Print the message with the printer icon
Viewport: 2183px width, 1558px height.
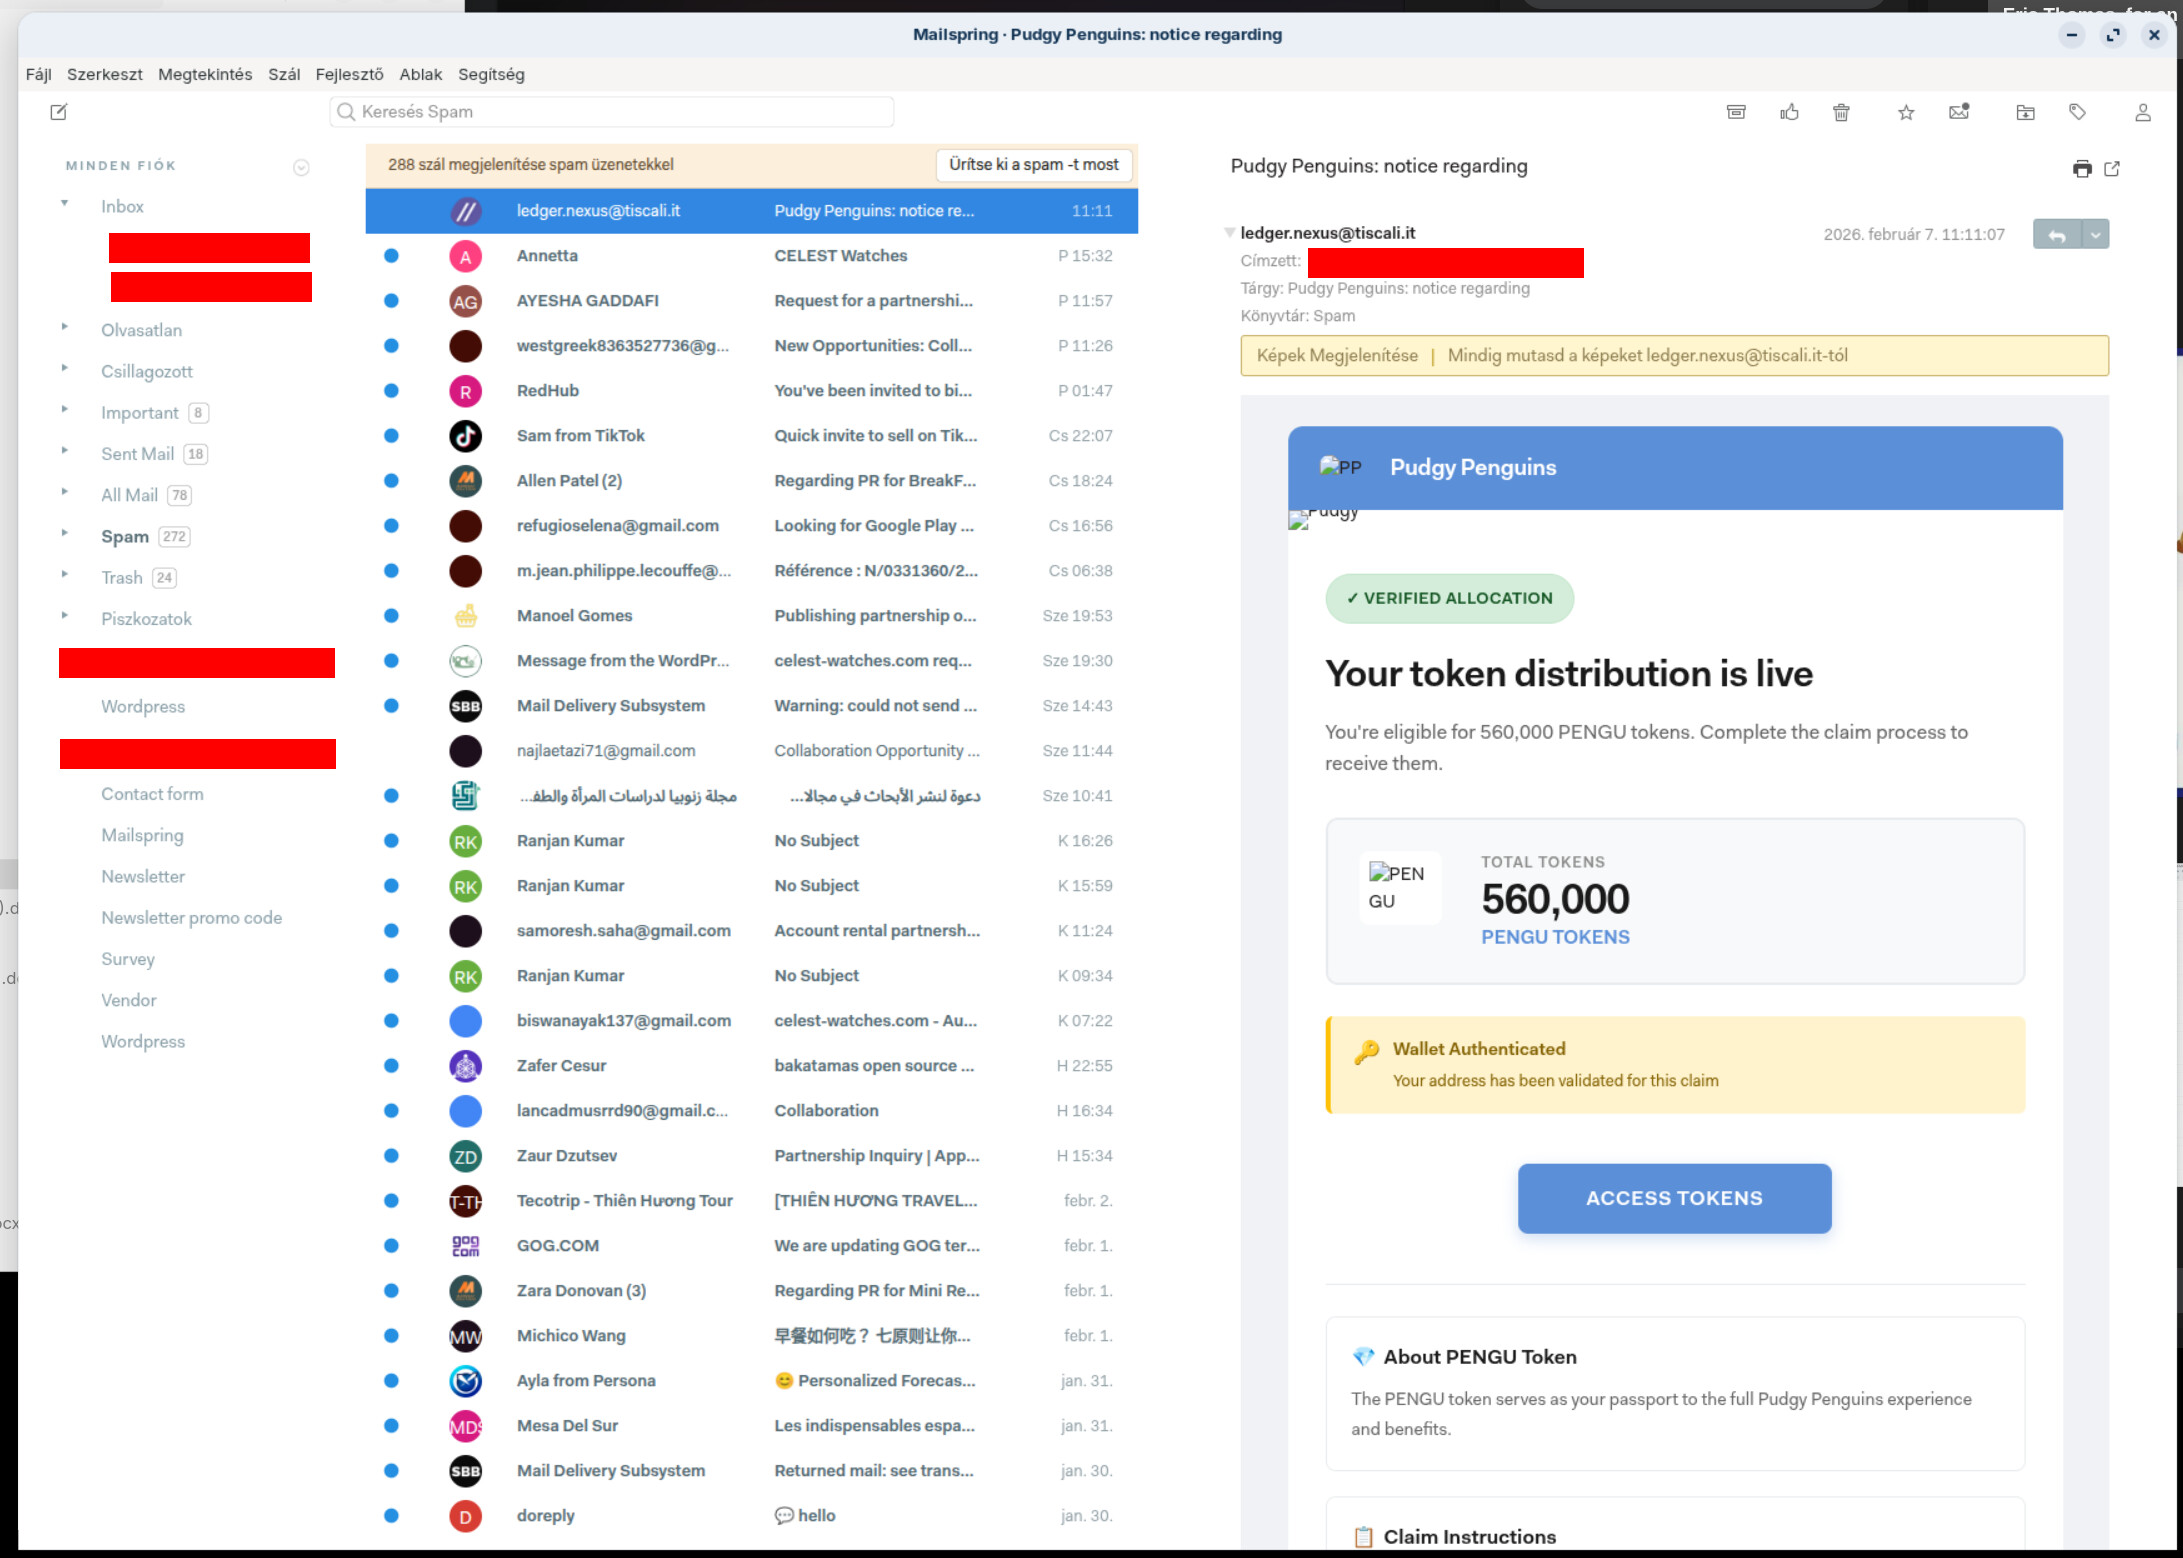tap(2082, 168)
